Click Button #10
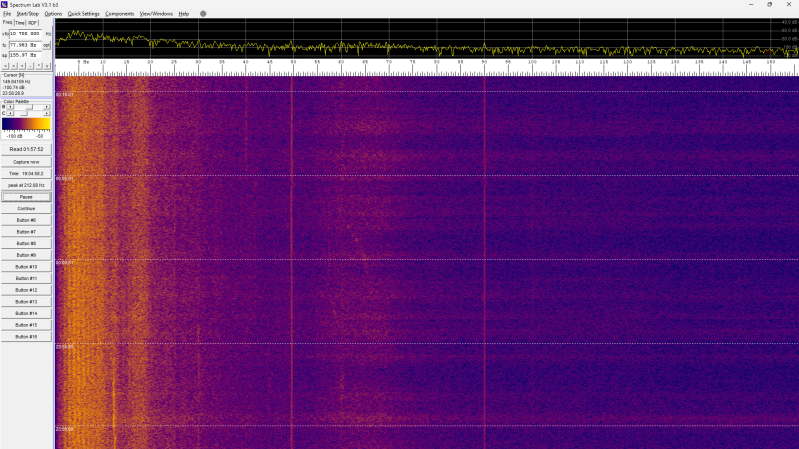 tap(26, 267)
